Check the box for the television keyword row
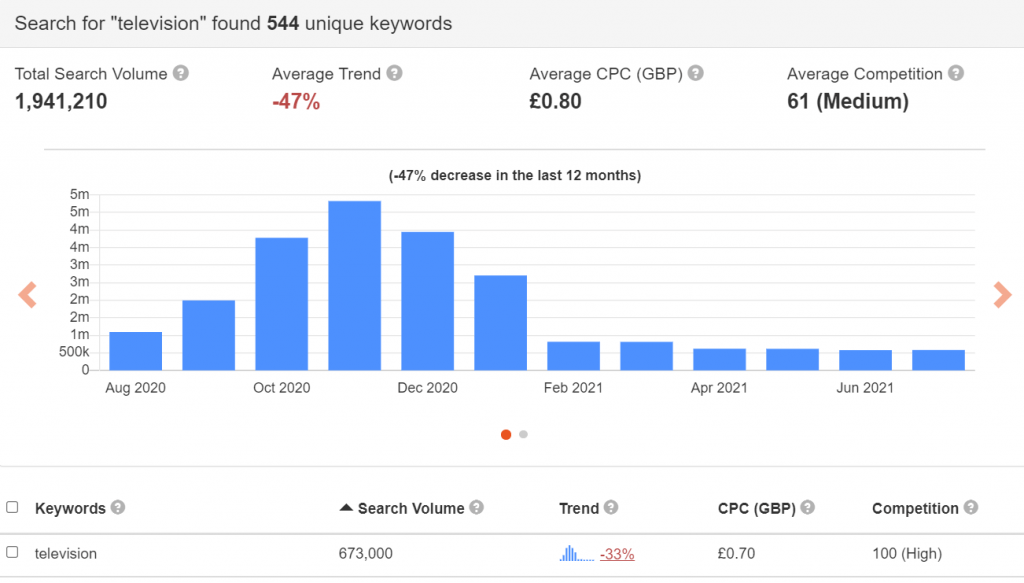Image resolution: width=1024 pixels, height=583 pixels. point(12,553)
